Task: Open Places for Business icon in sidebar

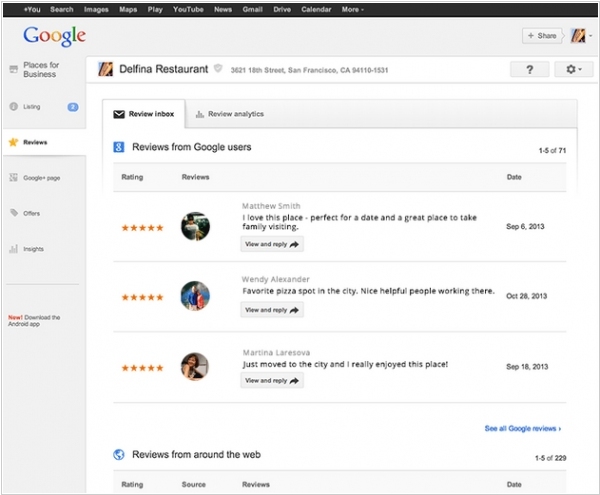Action: (13, 69)
